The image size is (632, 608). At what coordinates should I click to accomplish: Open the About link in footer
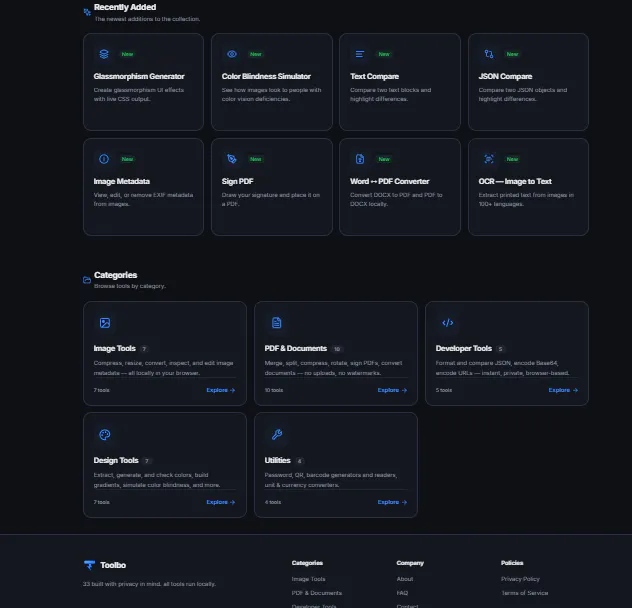pyautogui.click(x=405, y=579)
